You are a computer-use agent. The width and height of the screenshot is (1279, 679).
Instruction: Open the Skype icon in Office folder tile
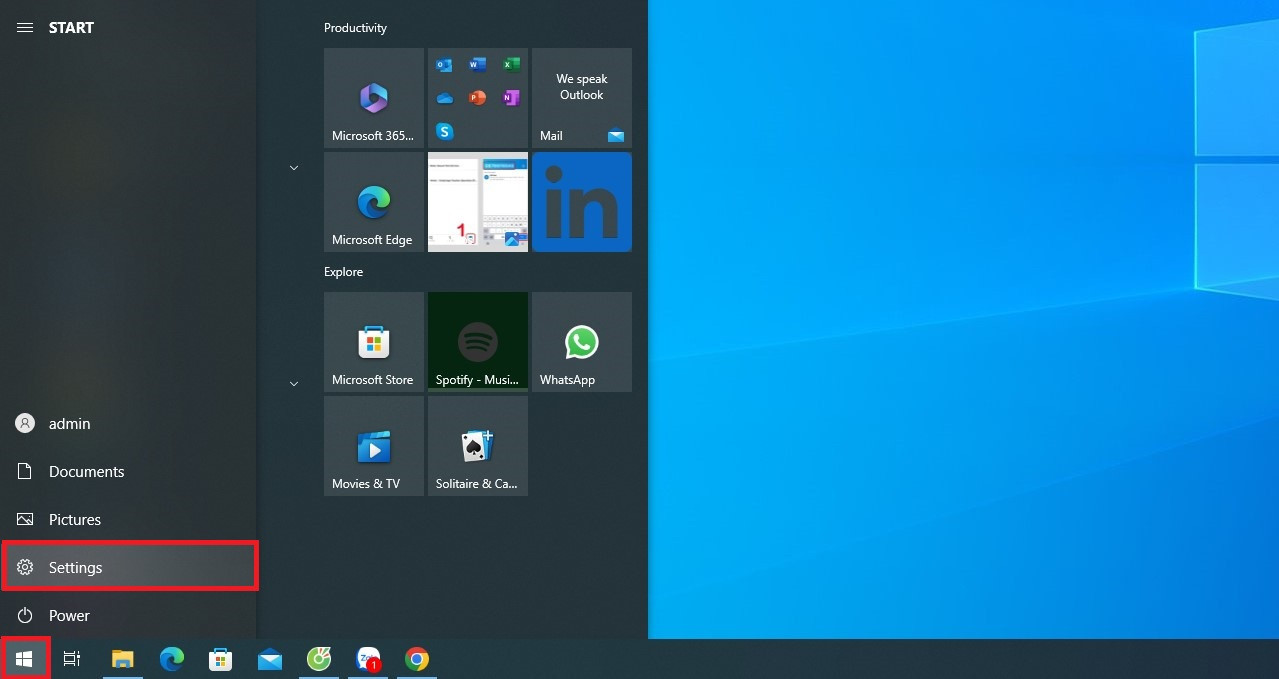pyautogui.click(x=445, y=131)
